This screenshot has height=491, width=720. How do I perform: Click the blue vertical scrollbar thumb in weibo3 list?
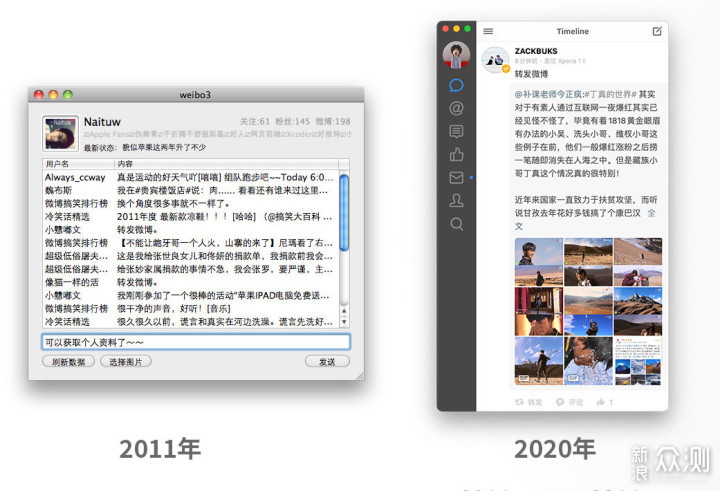pos(344,213)
